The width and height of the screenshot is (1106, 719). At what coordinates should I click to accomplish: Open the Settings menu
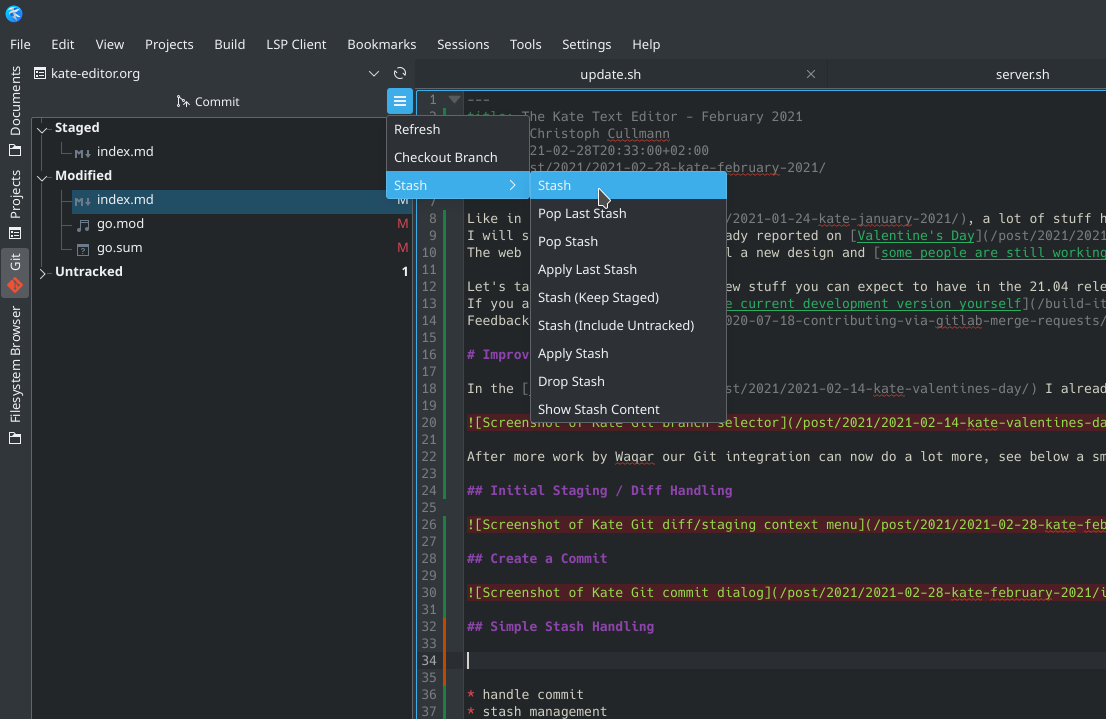click(587, 44)
